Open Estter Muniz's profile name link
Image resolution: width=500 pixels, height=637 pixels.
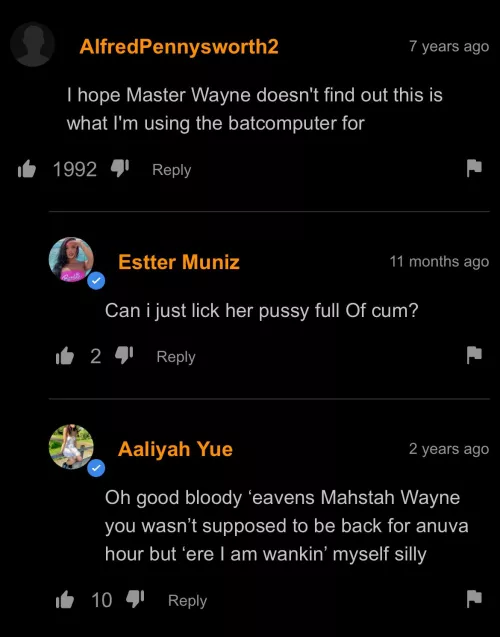(179, 262)
